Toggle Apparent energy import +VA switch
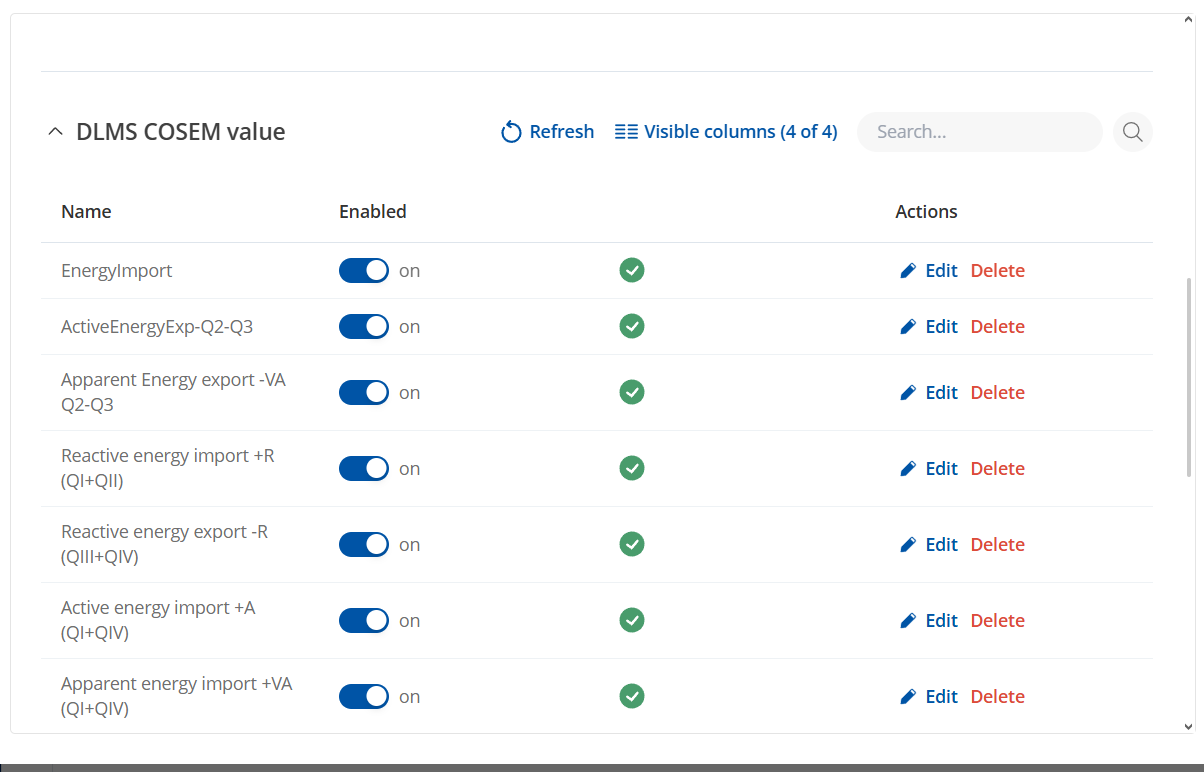 (x=364, y=697)
